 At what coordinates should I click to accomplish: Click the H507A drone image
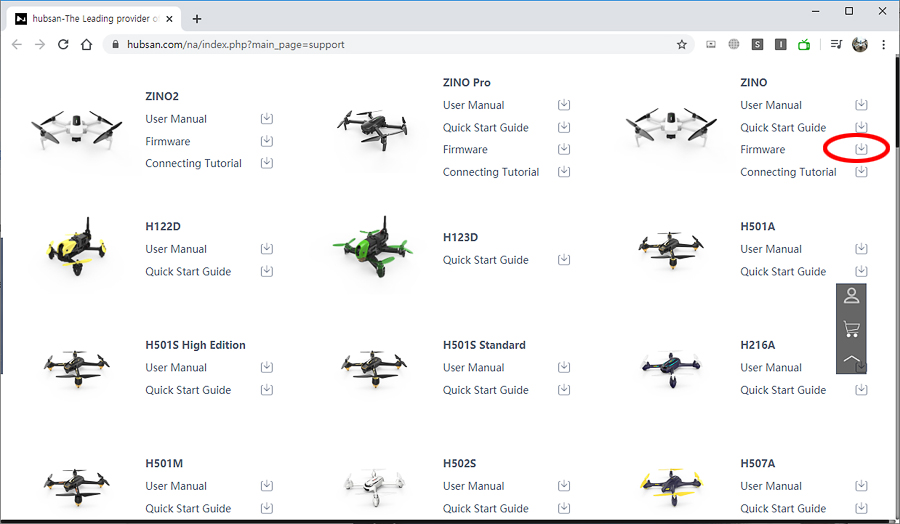pyautogui.click(x=671, y=487)
